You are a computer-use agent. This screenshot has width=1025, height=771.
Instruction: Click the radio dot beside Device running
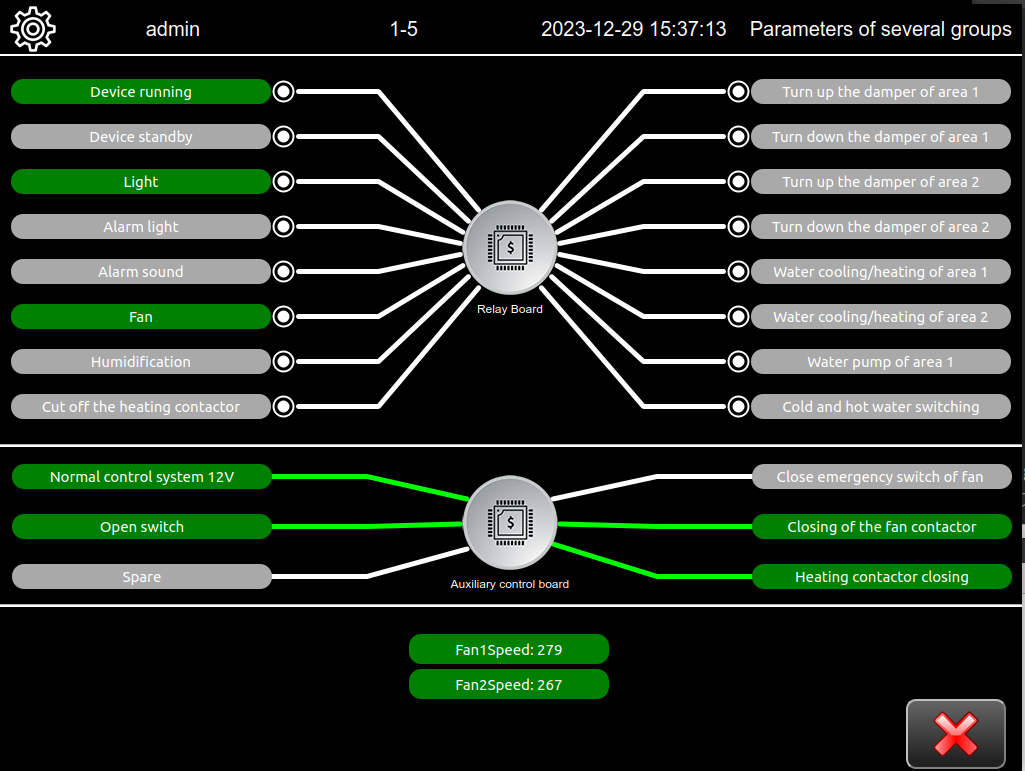[283, 92]
